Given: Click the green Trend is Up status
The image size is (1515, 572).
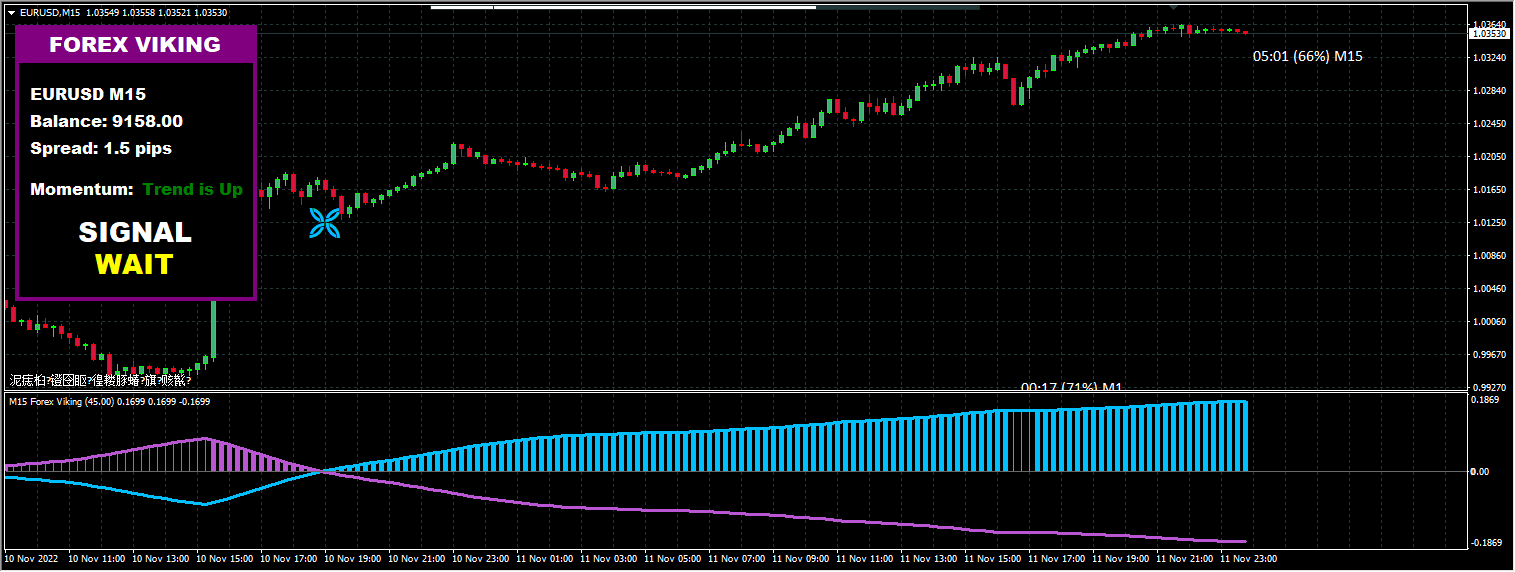Looking at the screenshot, I should pos(193,189).
